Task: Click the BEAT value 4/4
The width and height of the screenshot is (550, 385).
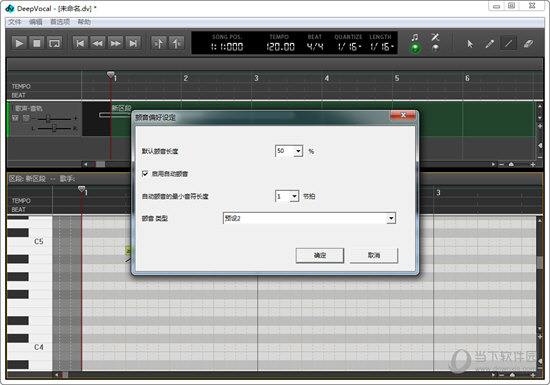Action: pos(315,47)
